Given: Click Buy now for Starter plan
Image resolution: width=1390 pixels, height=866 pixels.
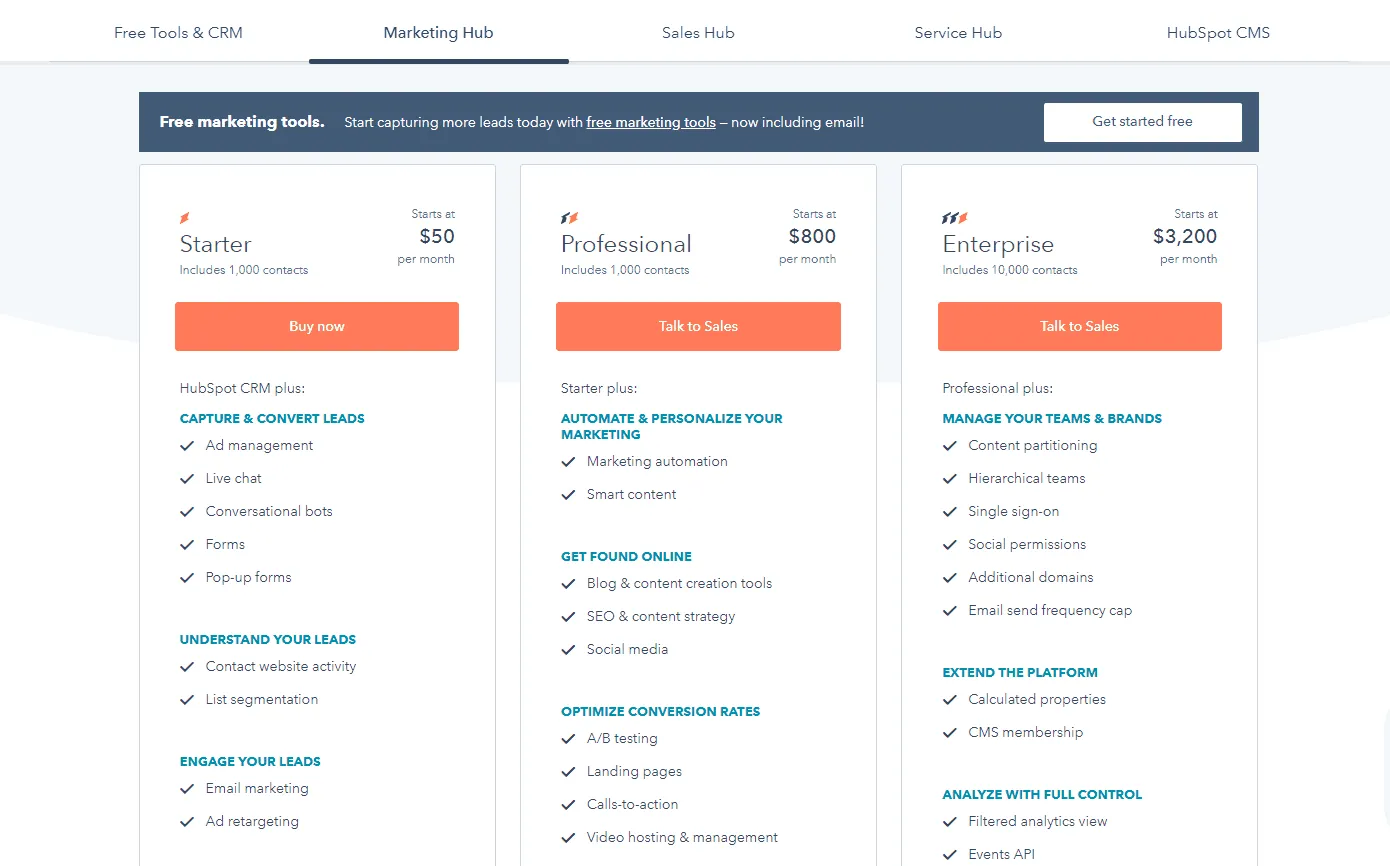Looking at the screenshot, I should coord(317,327).
